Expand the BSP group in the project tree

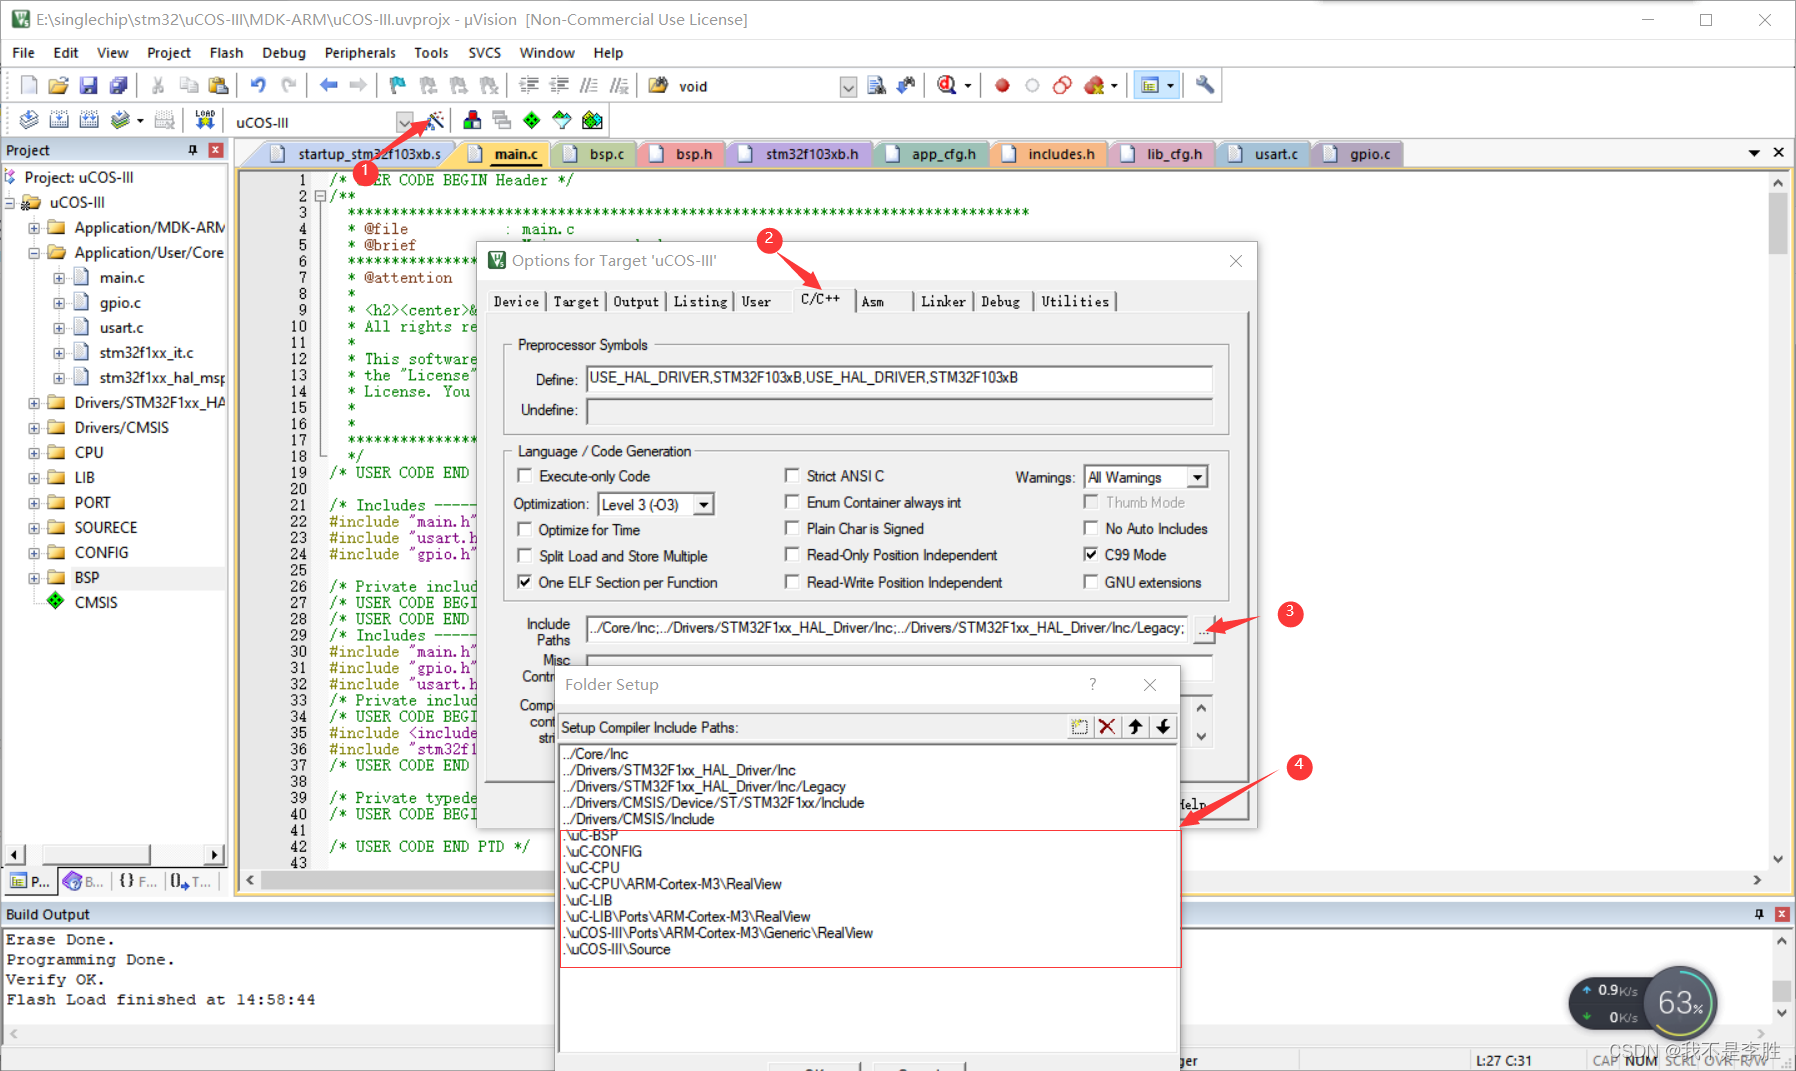point(34,578)
